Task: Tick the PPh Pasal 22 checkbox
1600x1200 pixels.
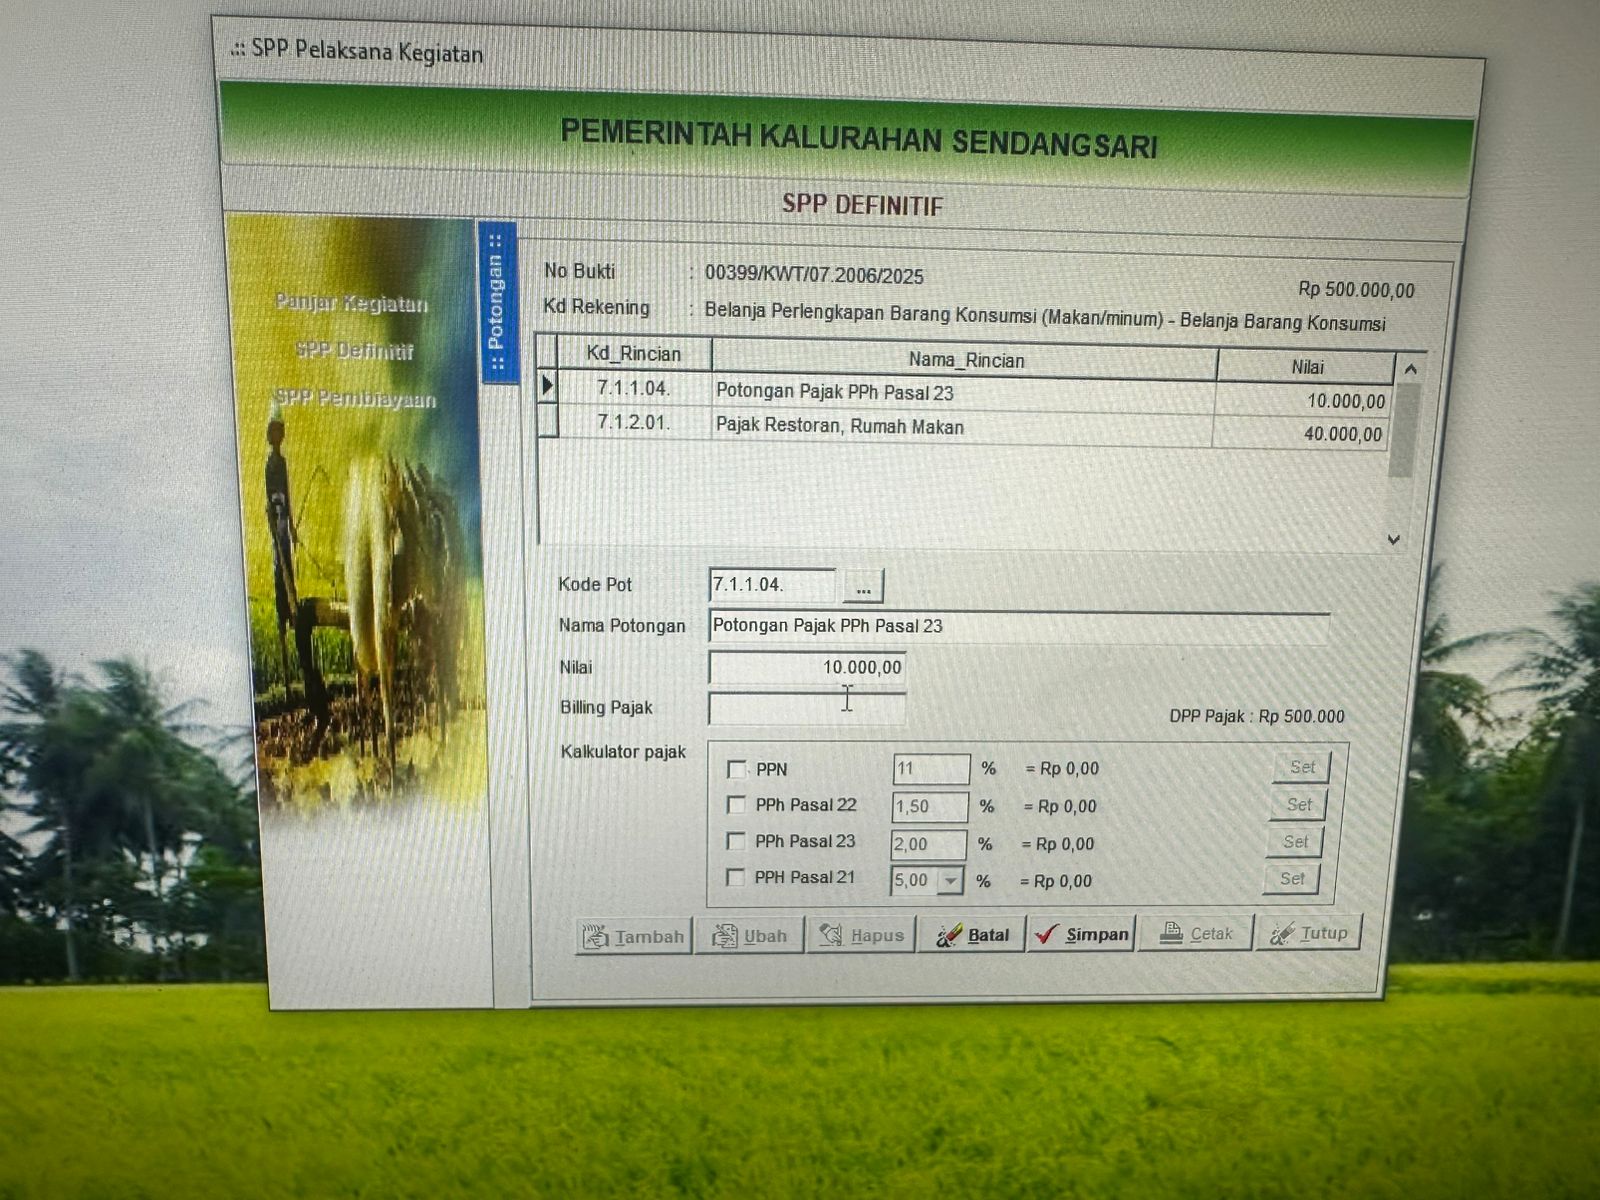Action: (x=736, y=805)
